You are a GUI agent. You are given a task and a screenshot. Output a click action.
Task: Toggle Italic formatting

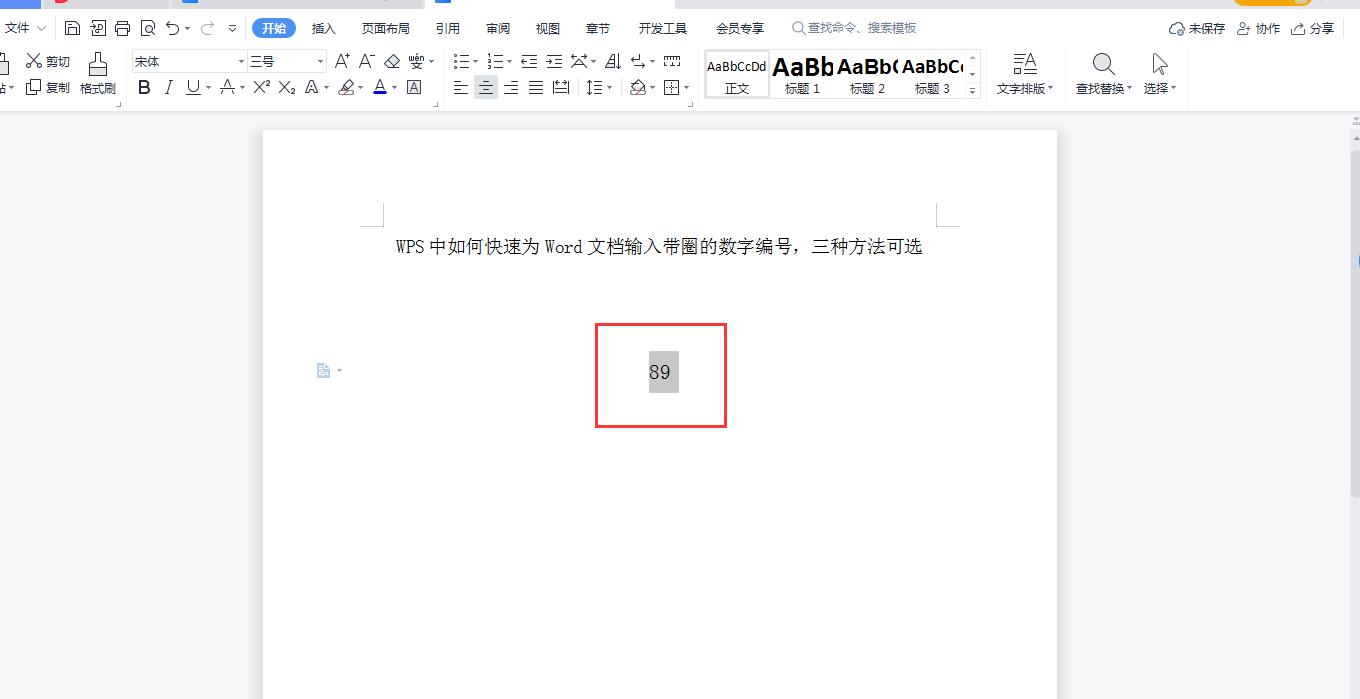pyautogui.click(x=168, y=88)
